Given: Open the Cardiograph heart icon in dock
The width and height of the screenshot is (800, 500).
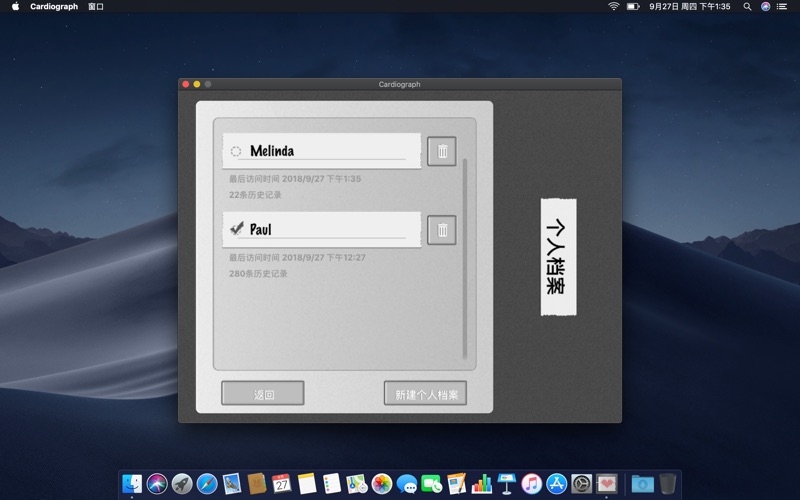Looking at the screenshot, I should click(607, 484).
